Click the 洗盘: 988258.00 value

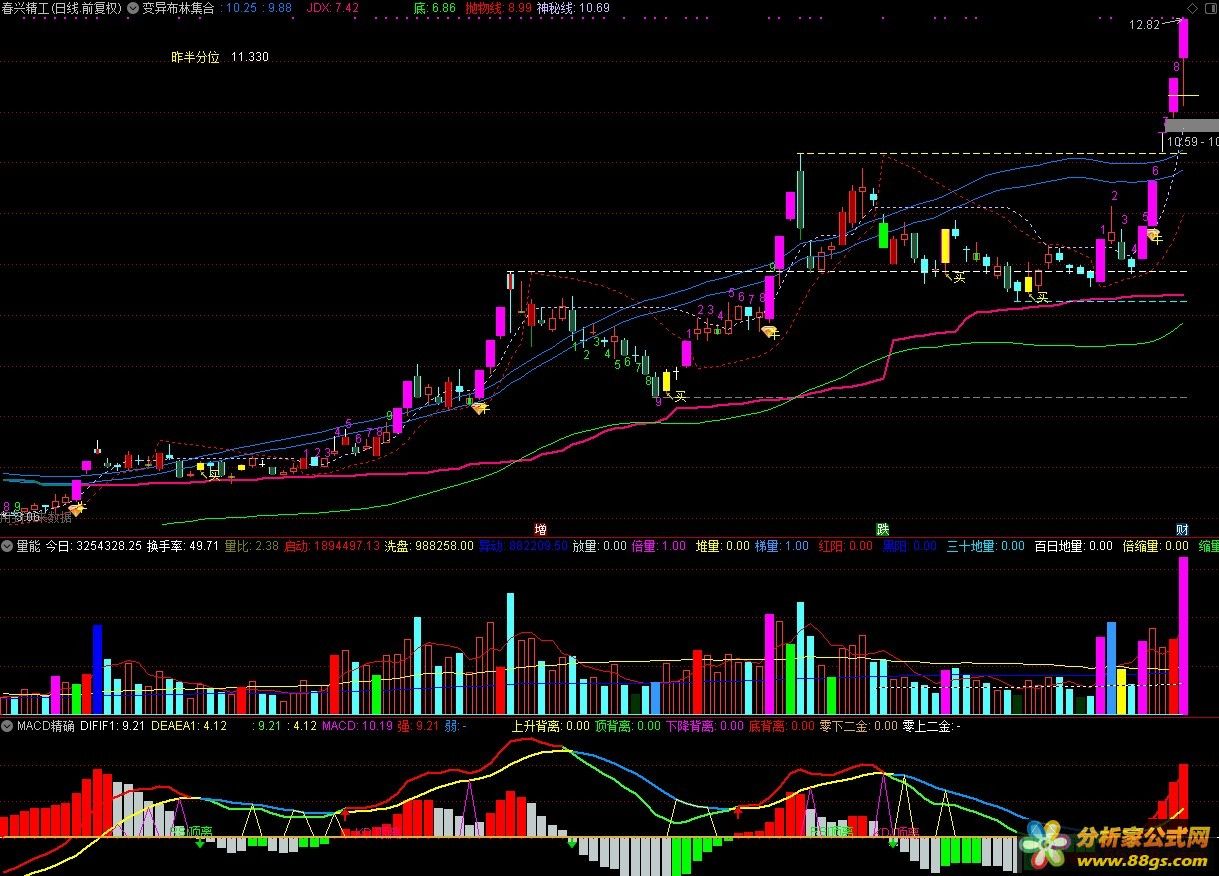[429, 546]
